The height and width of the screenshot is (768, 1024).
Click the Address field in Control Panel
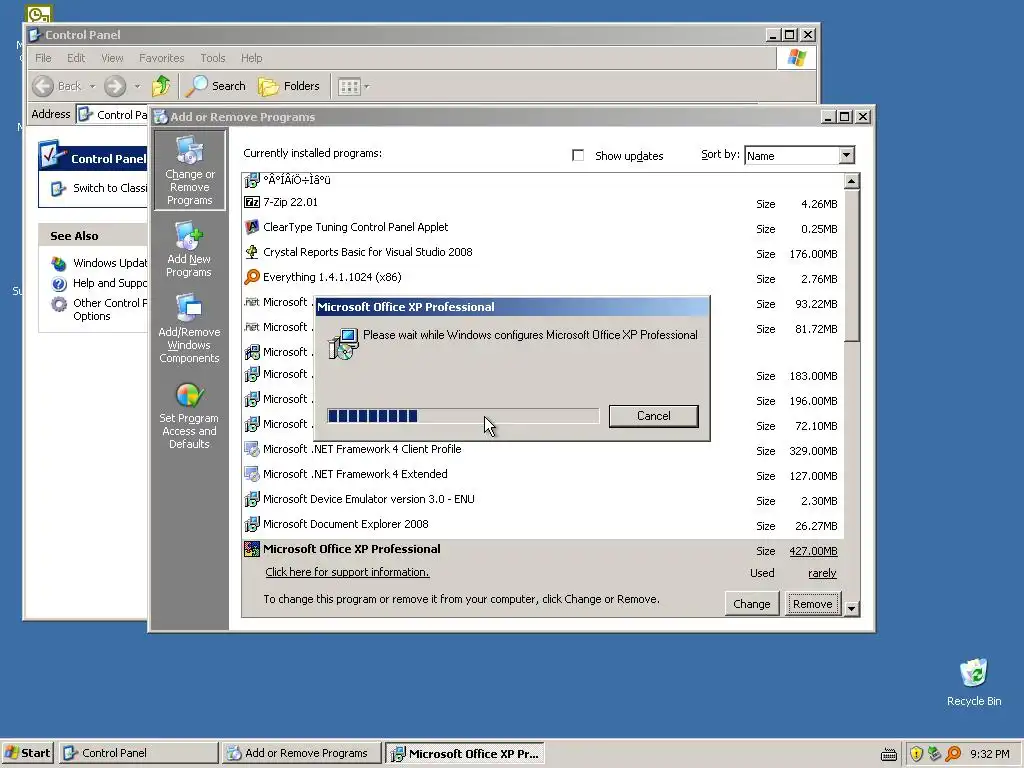pyautogui.click(x=112, y=115)
